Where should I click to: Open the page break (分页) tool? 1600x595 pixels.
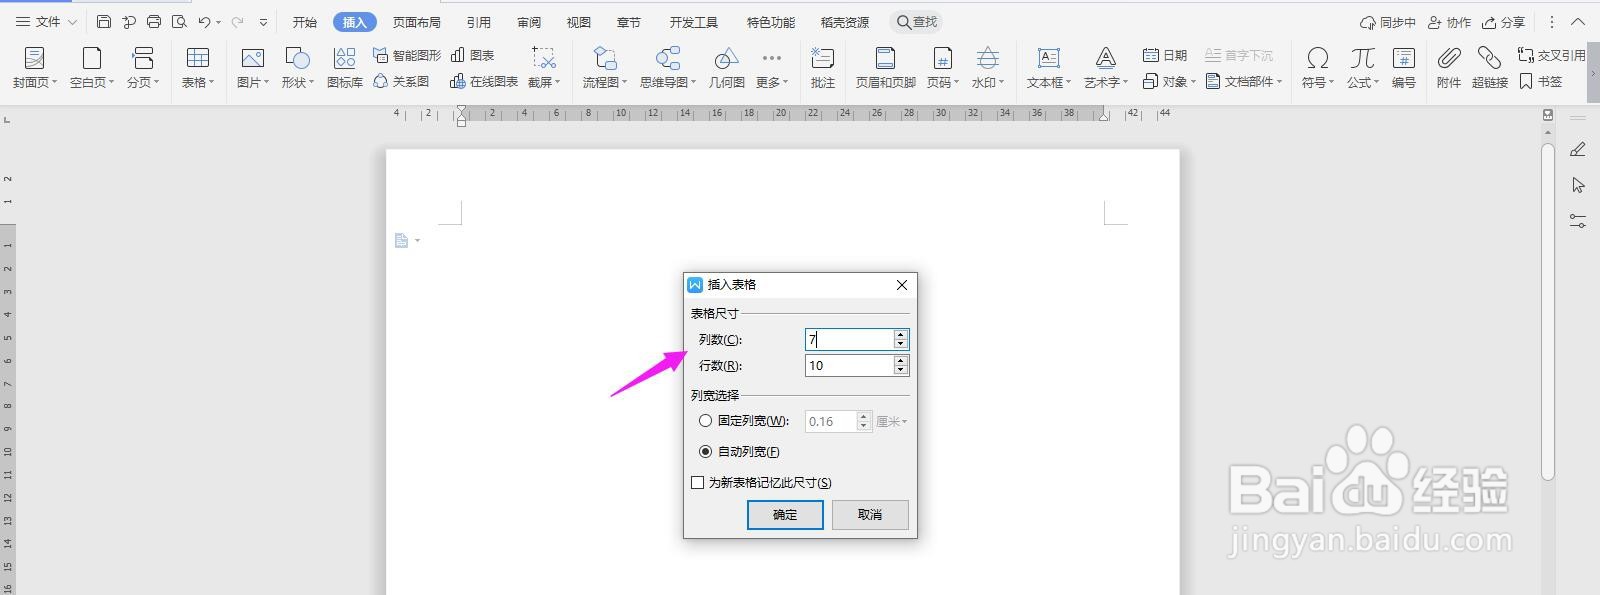tap(143, 67)
